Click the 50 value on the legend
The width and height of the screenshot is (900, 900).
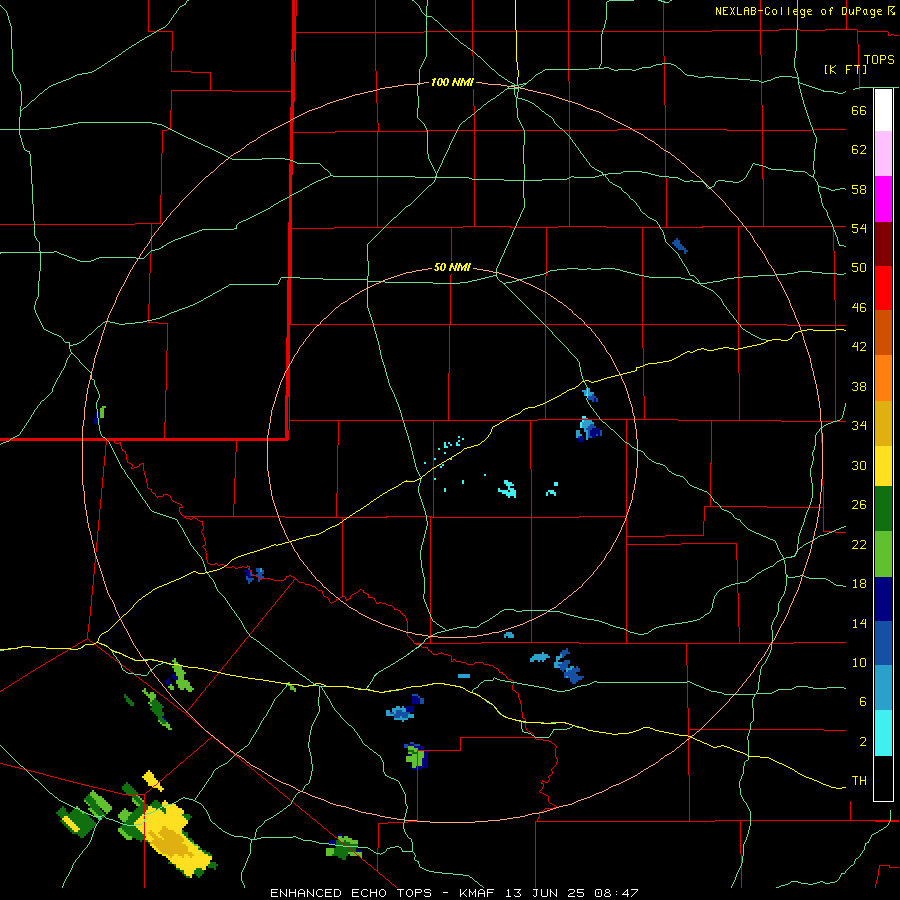click(x=859, y=268)
